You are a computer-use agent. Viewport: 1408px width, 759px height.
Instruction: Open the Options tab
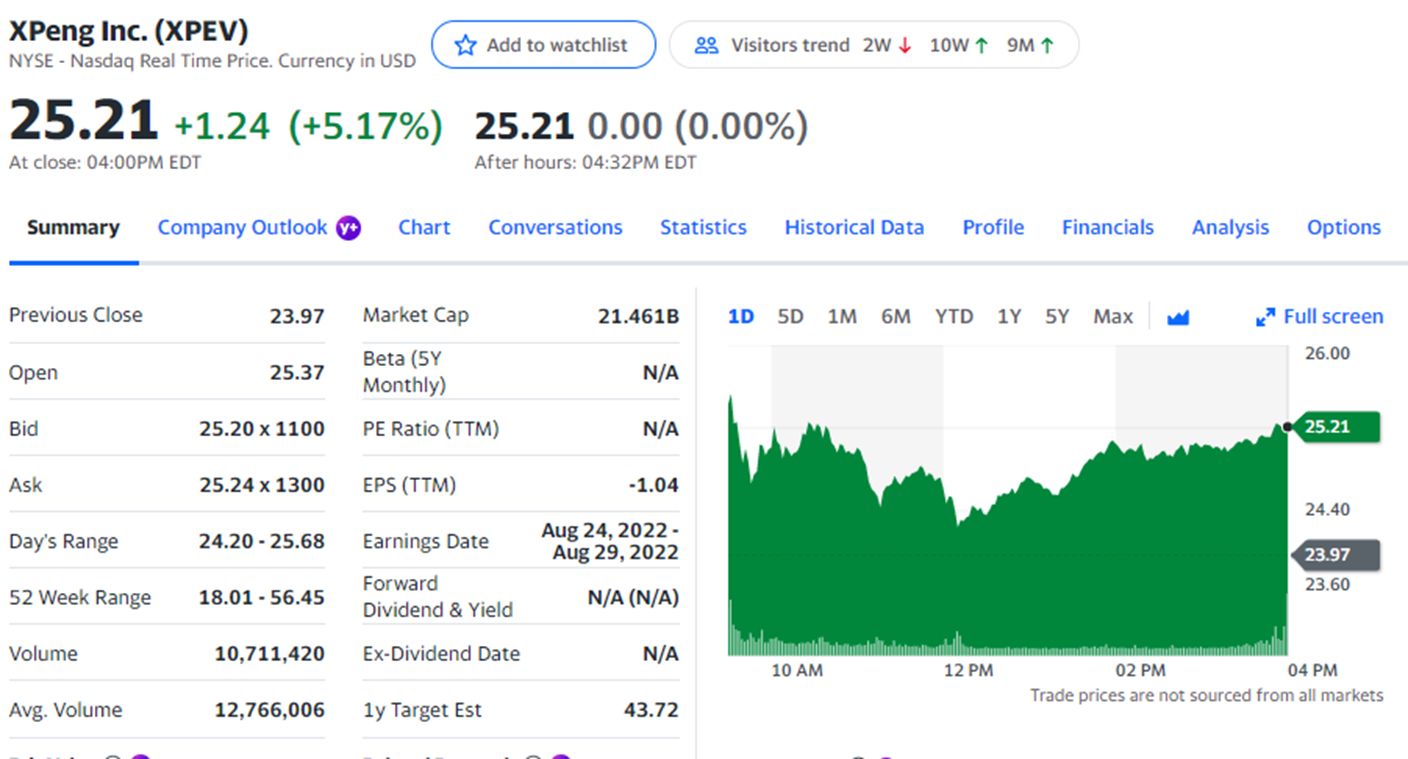coord(1344,228)
